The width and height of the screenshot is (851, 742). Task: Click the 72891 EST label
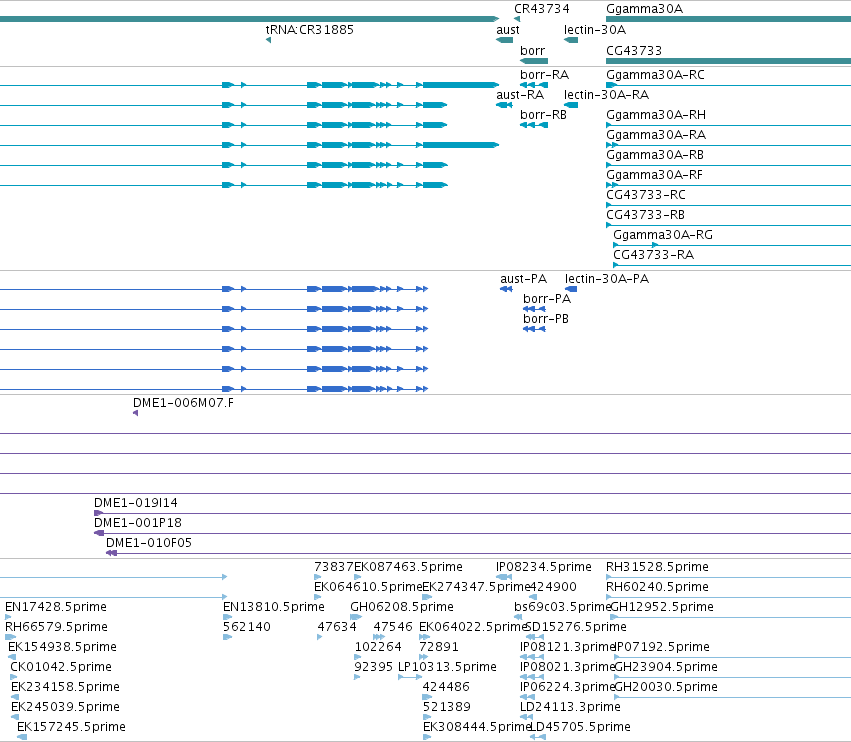click(439, 647)
